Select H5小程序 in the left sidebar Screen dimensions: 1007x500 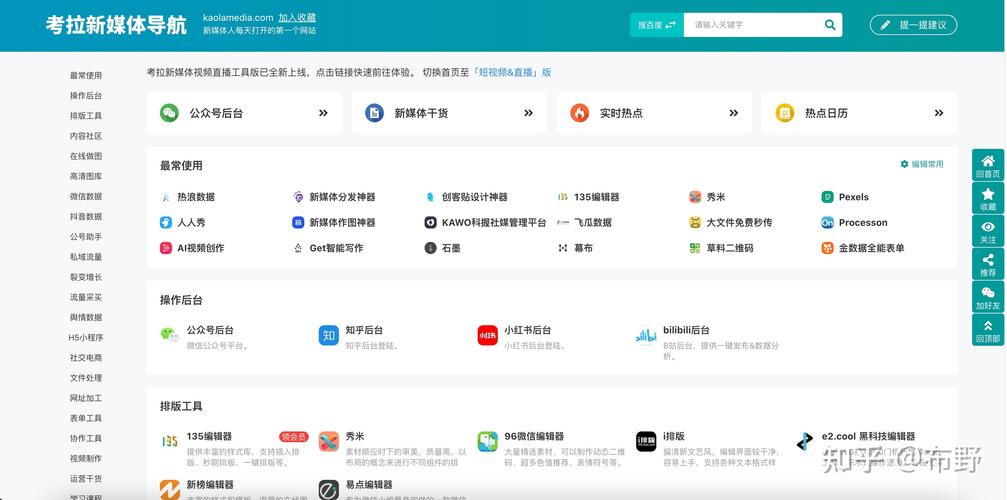pyautogui.click(x=86, y=337)
